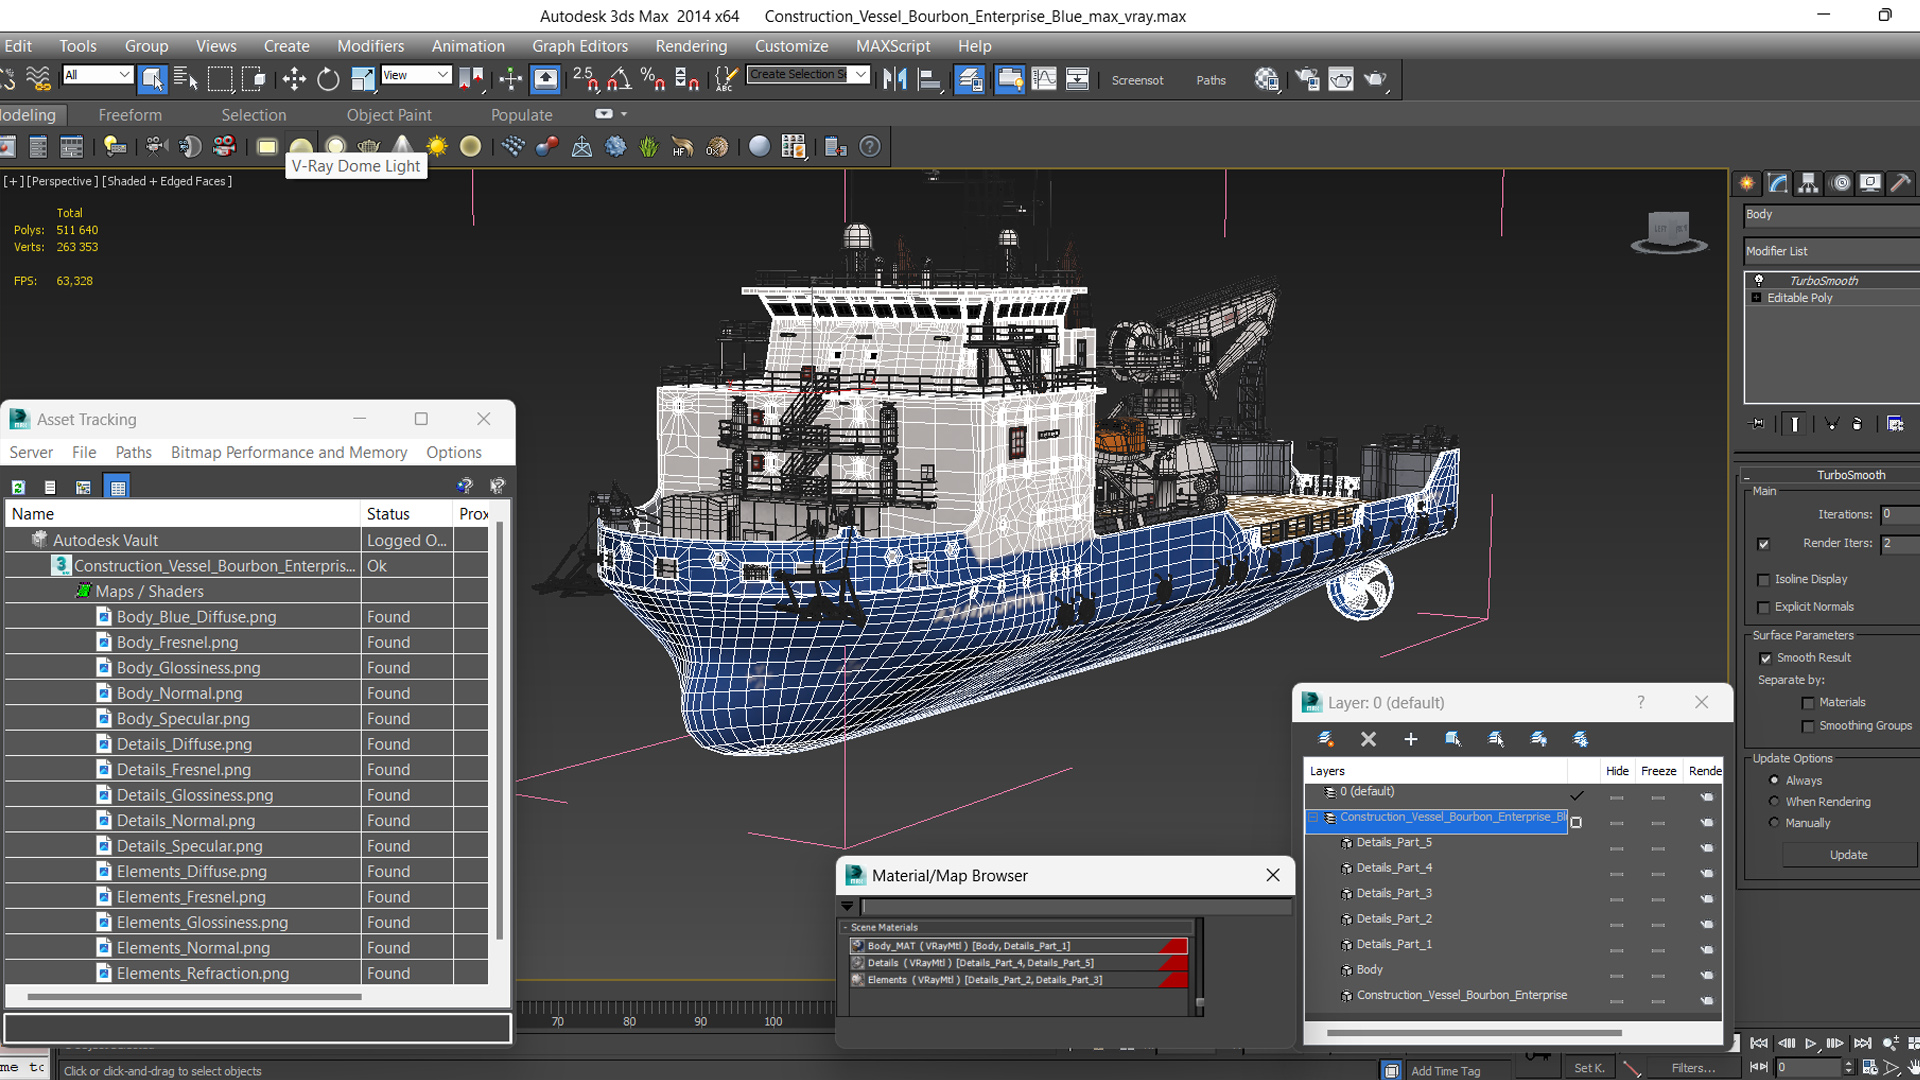This screenshot has width=1920, height=1080.
Task: Open the View reference coordinate dropdown
Action: (416, 75)
